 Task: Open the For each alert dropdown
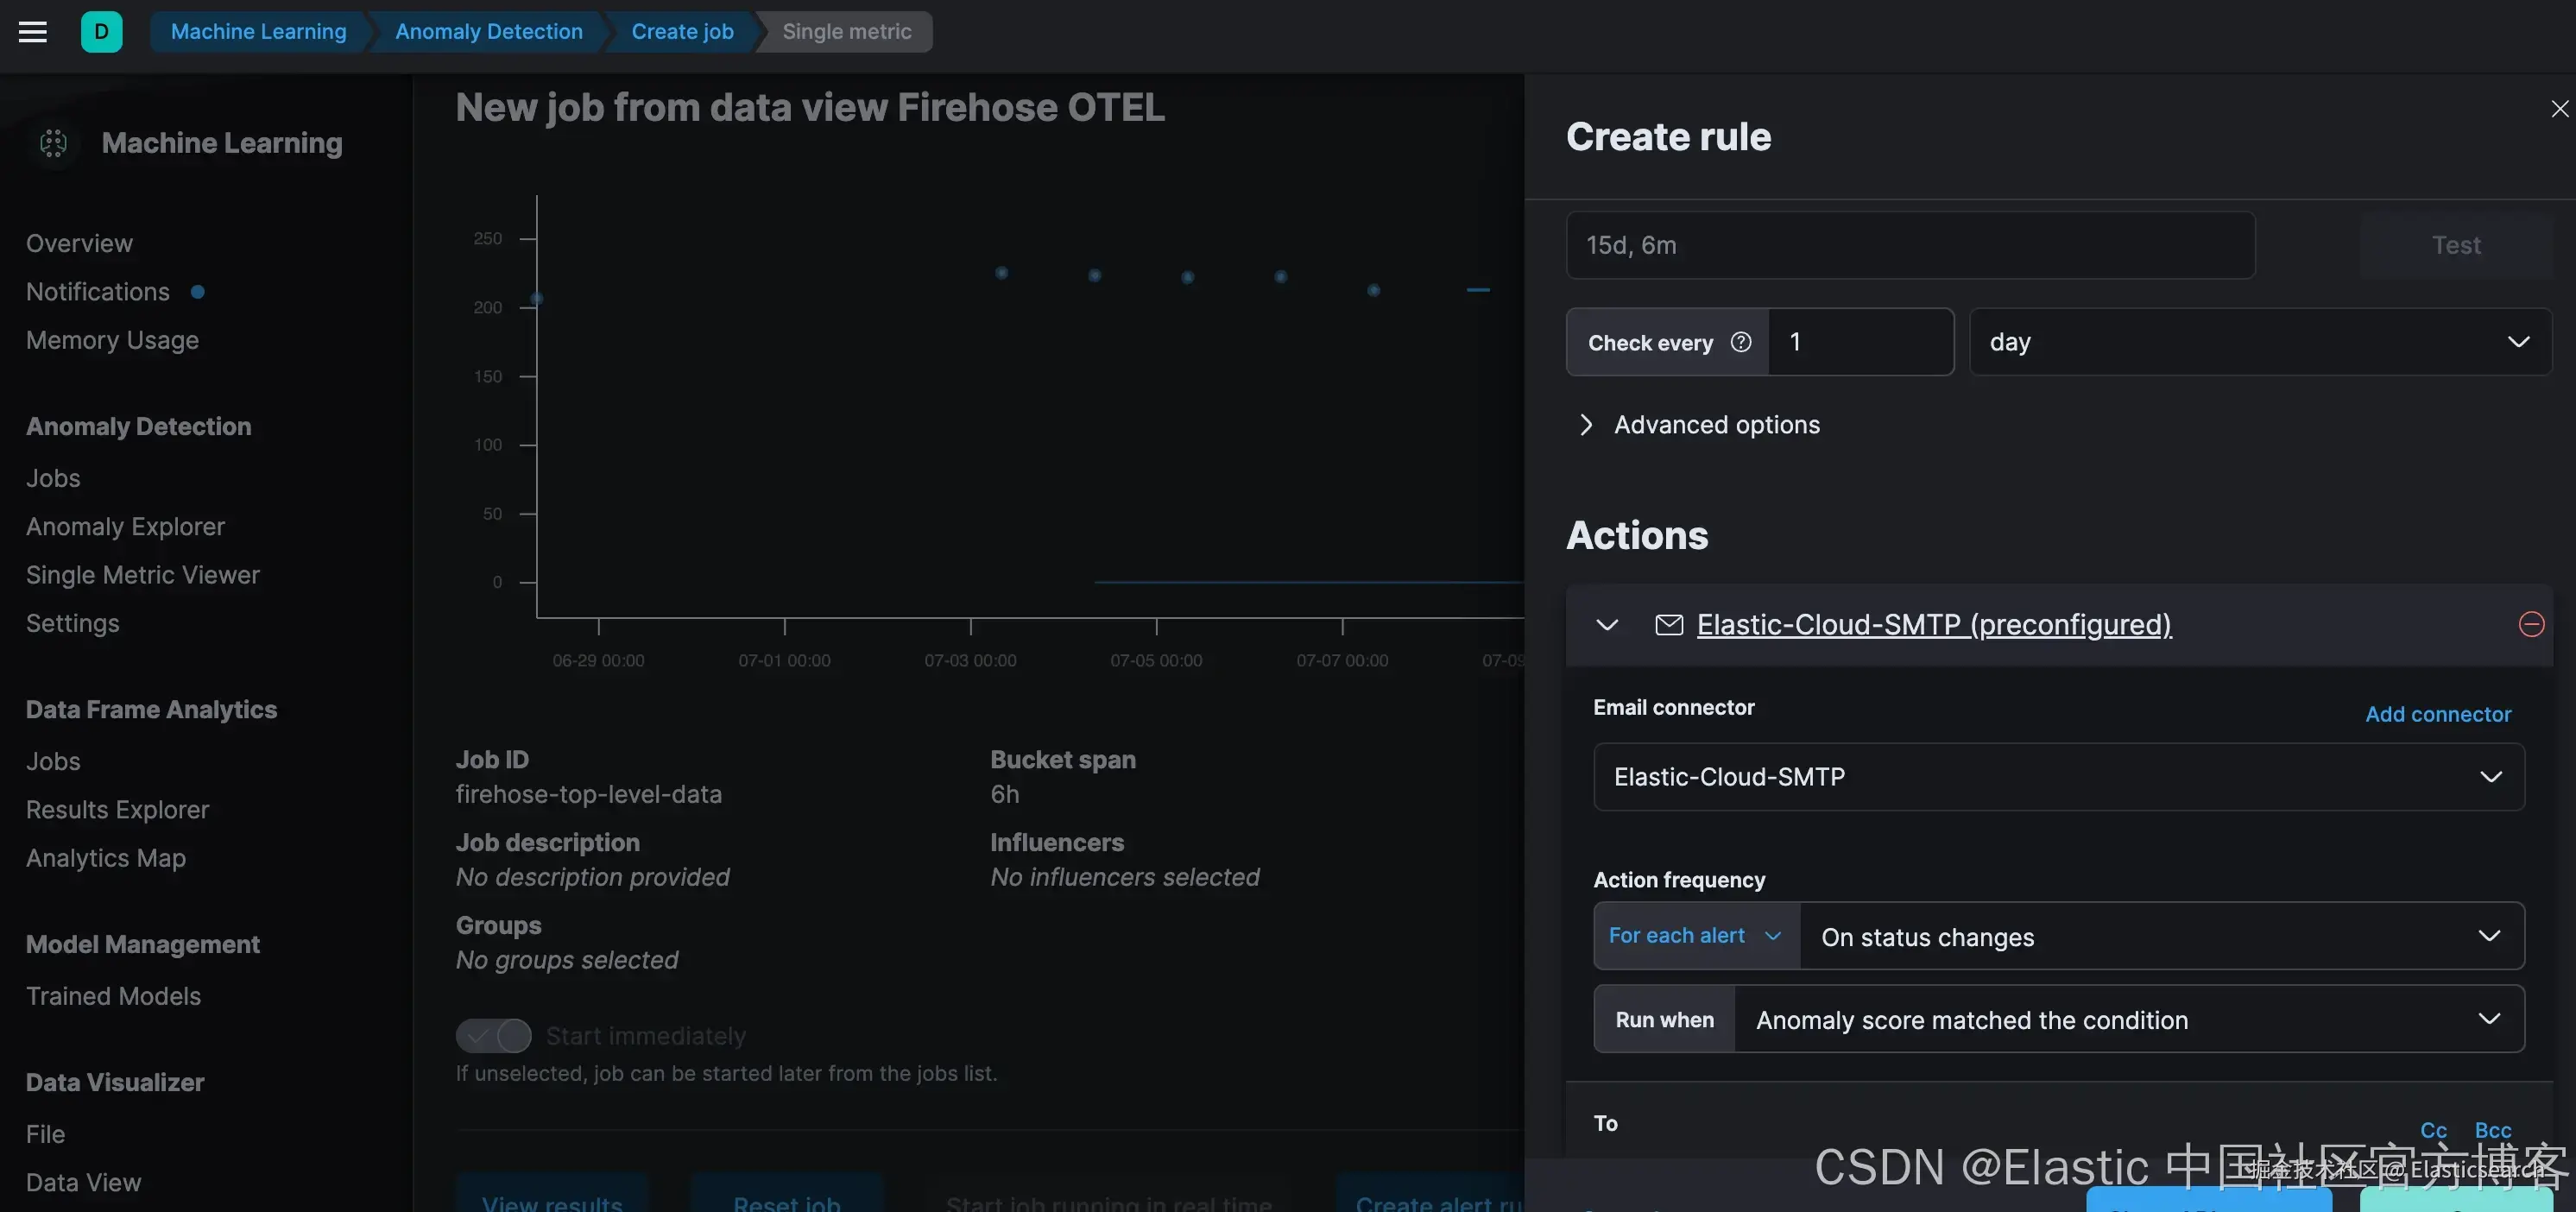tap(1696, 936)
